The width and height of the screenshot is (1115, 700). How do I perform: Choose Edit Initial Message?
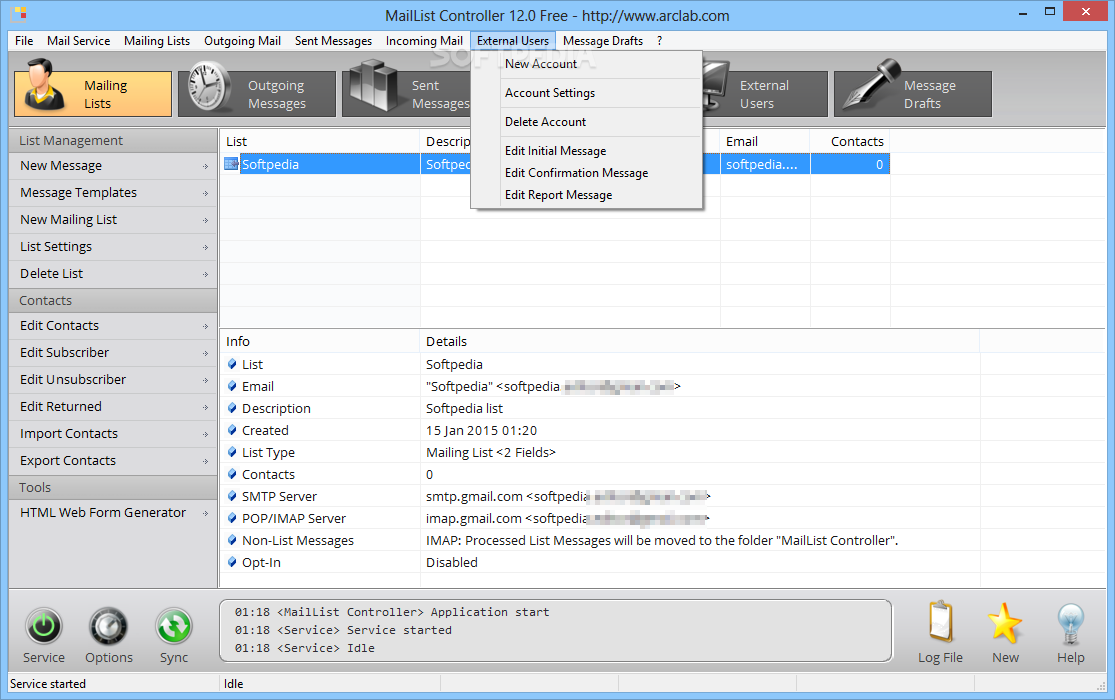[587, 151]
